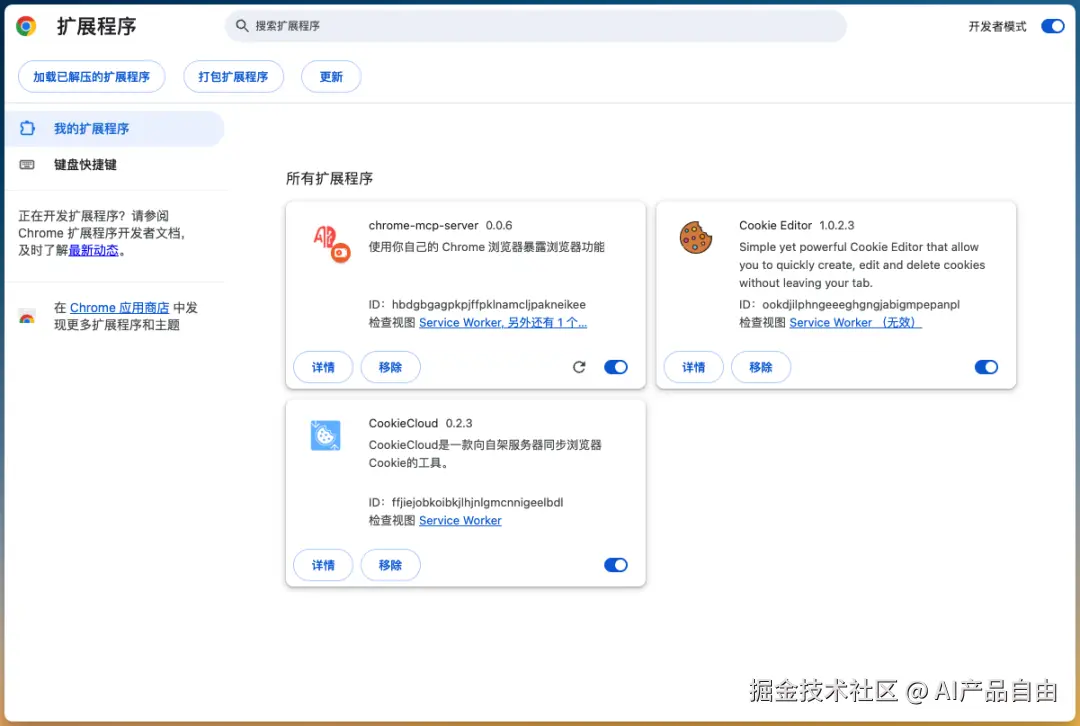Screen dimensions: 1080x726
Task: Toggle 开发者模式 switch off
Action: [1052, 26]
